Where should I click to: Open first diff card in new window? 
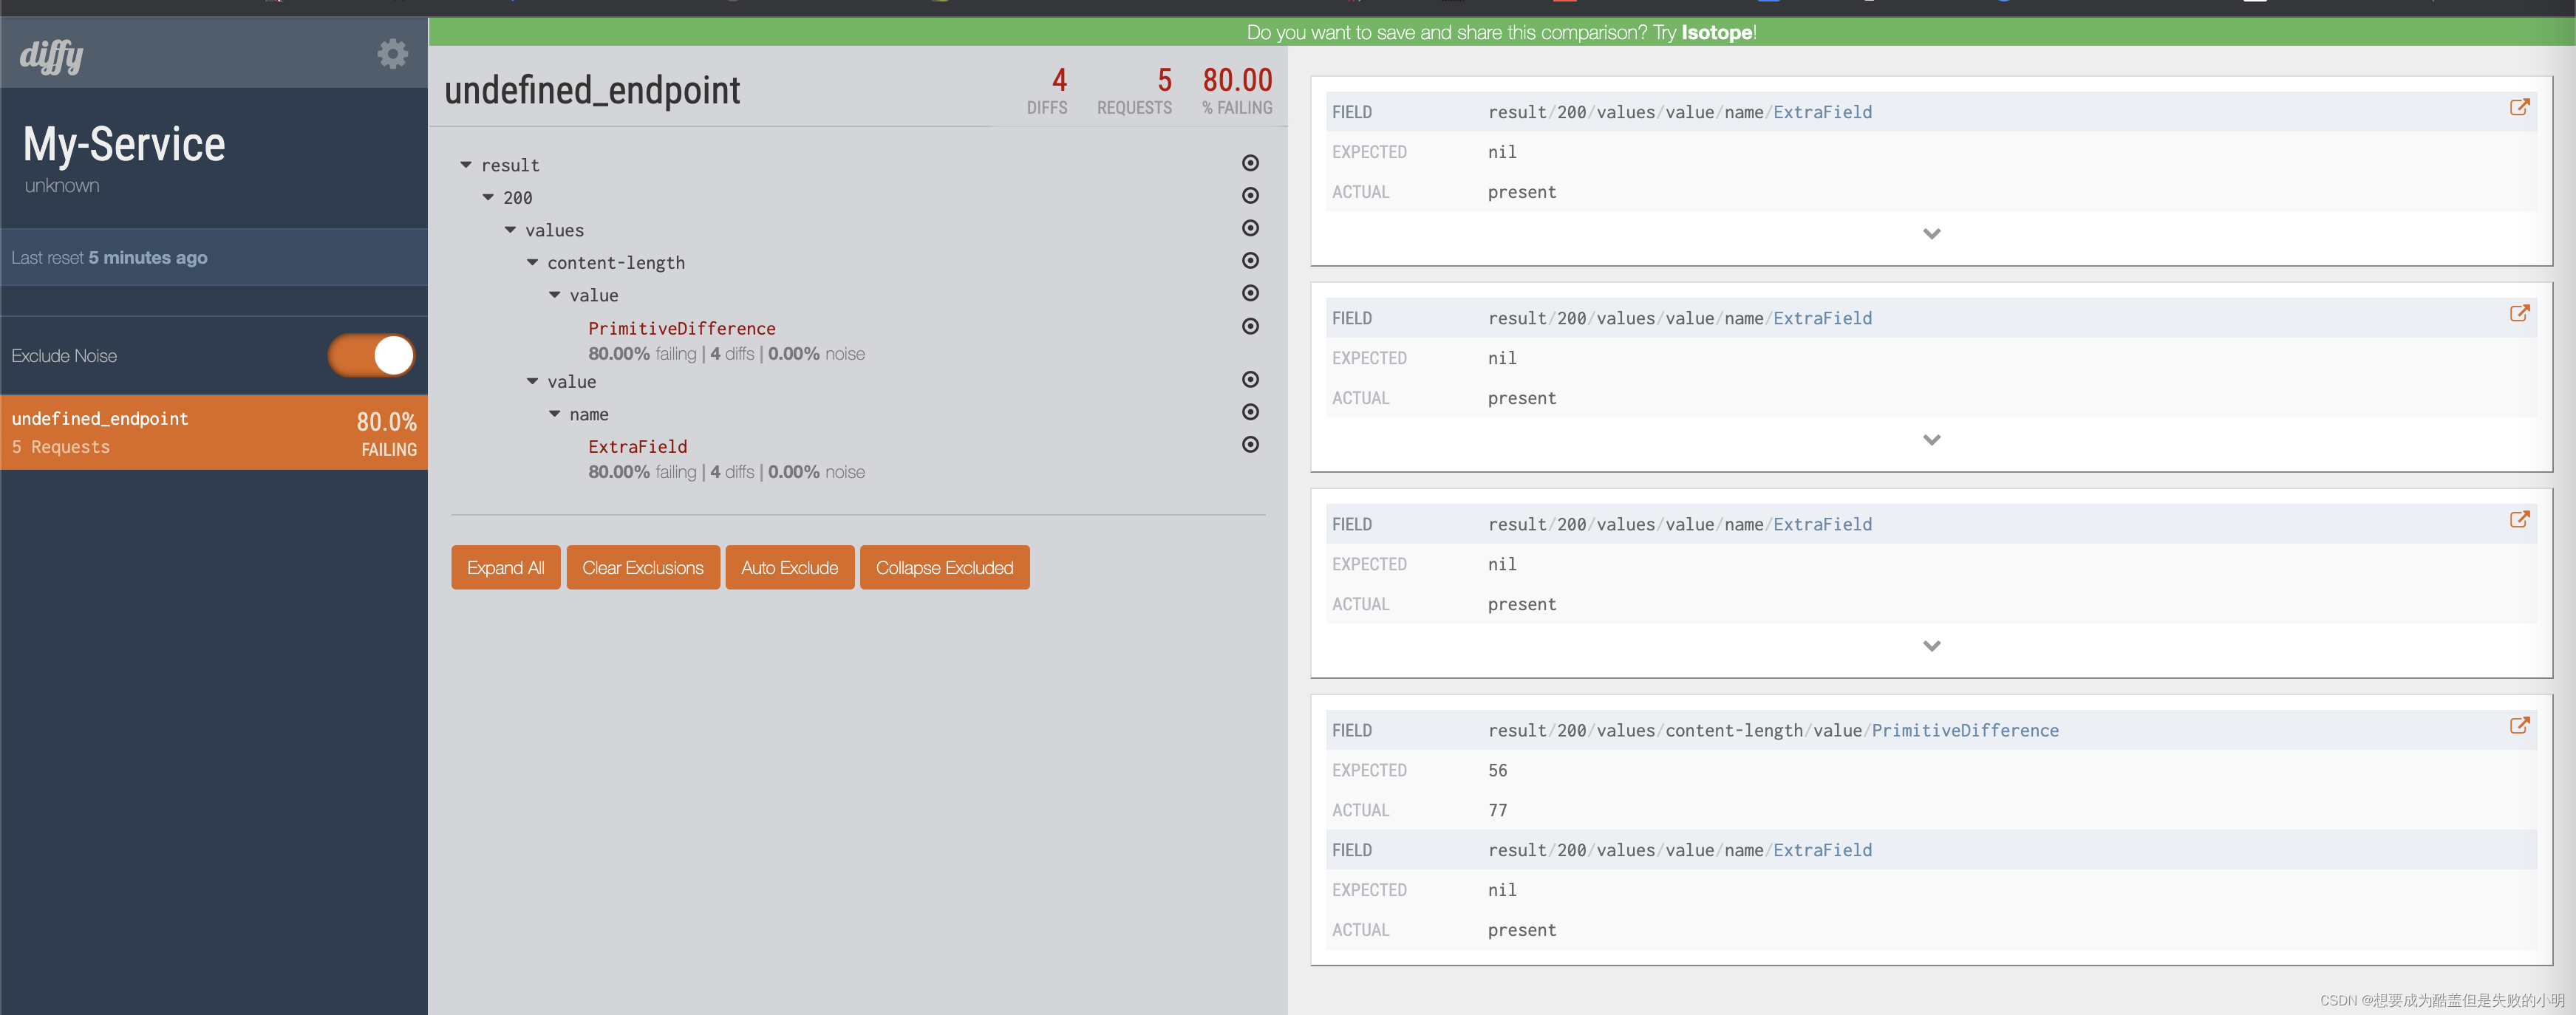point(2519,107)
